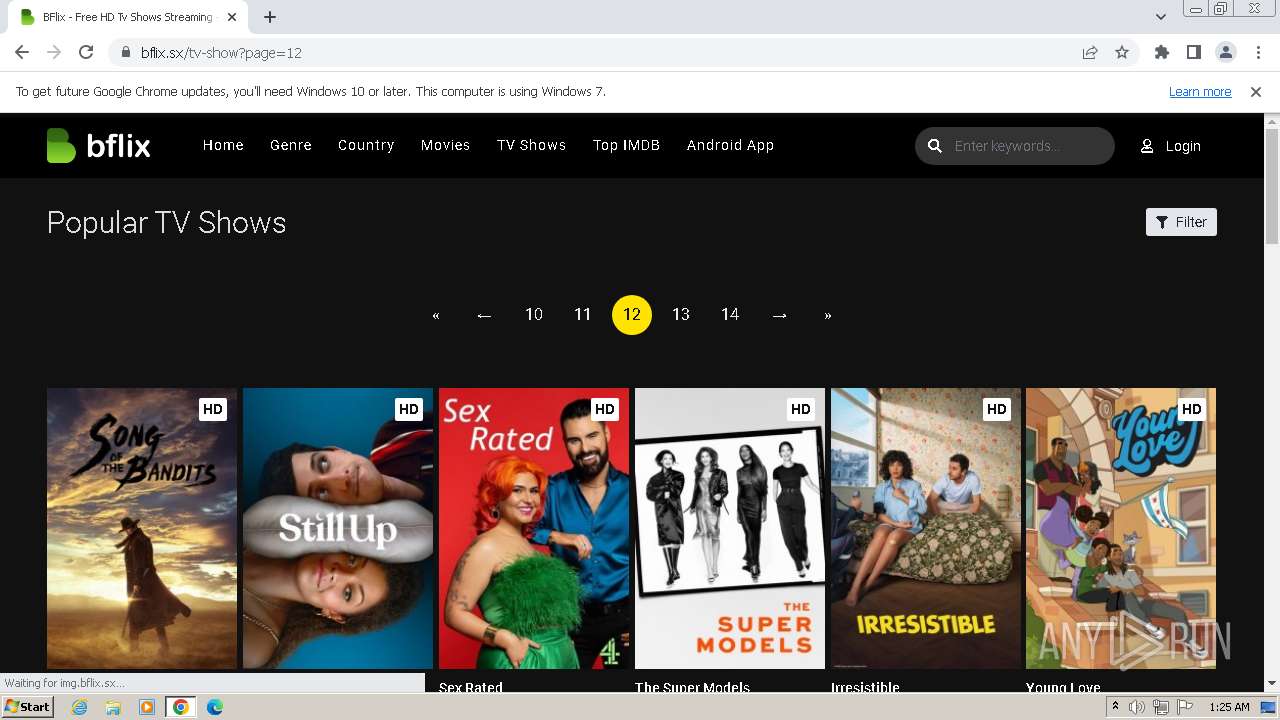Click the bflix logo

click(98, 146)
